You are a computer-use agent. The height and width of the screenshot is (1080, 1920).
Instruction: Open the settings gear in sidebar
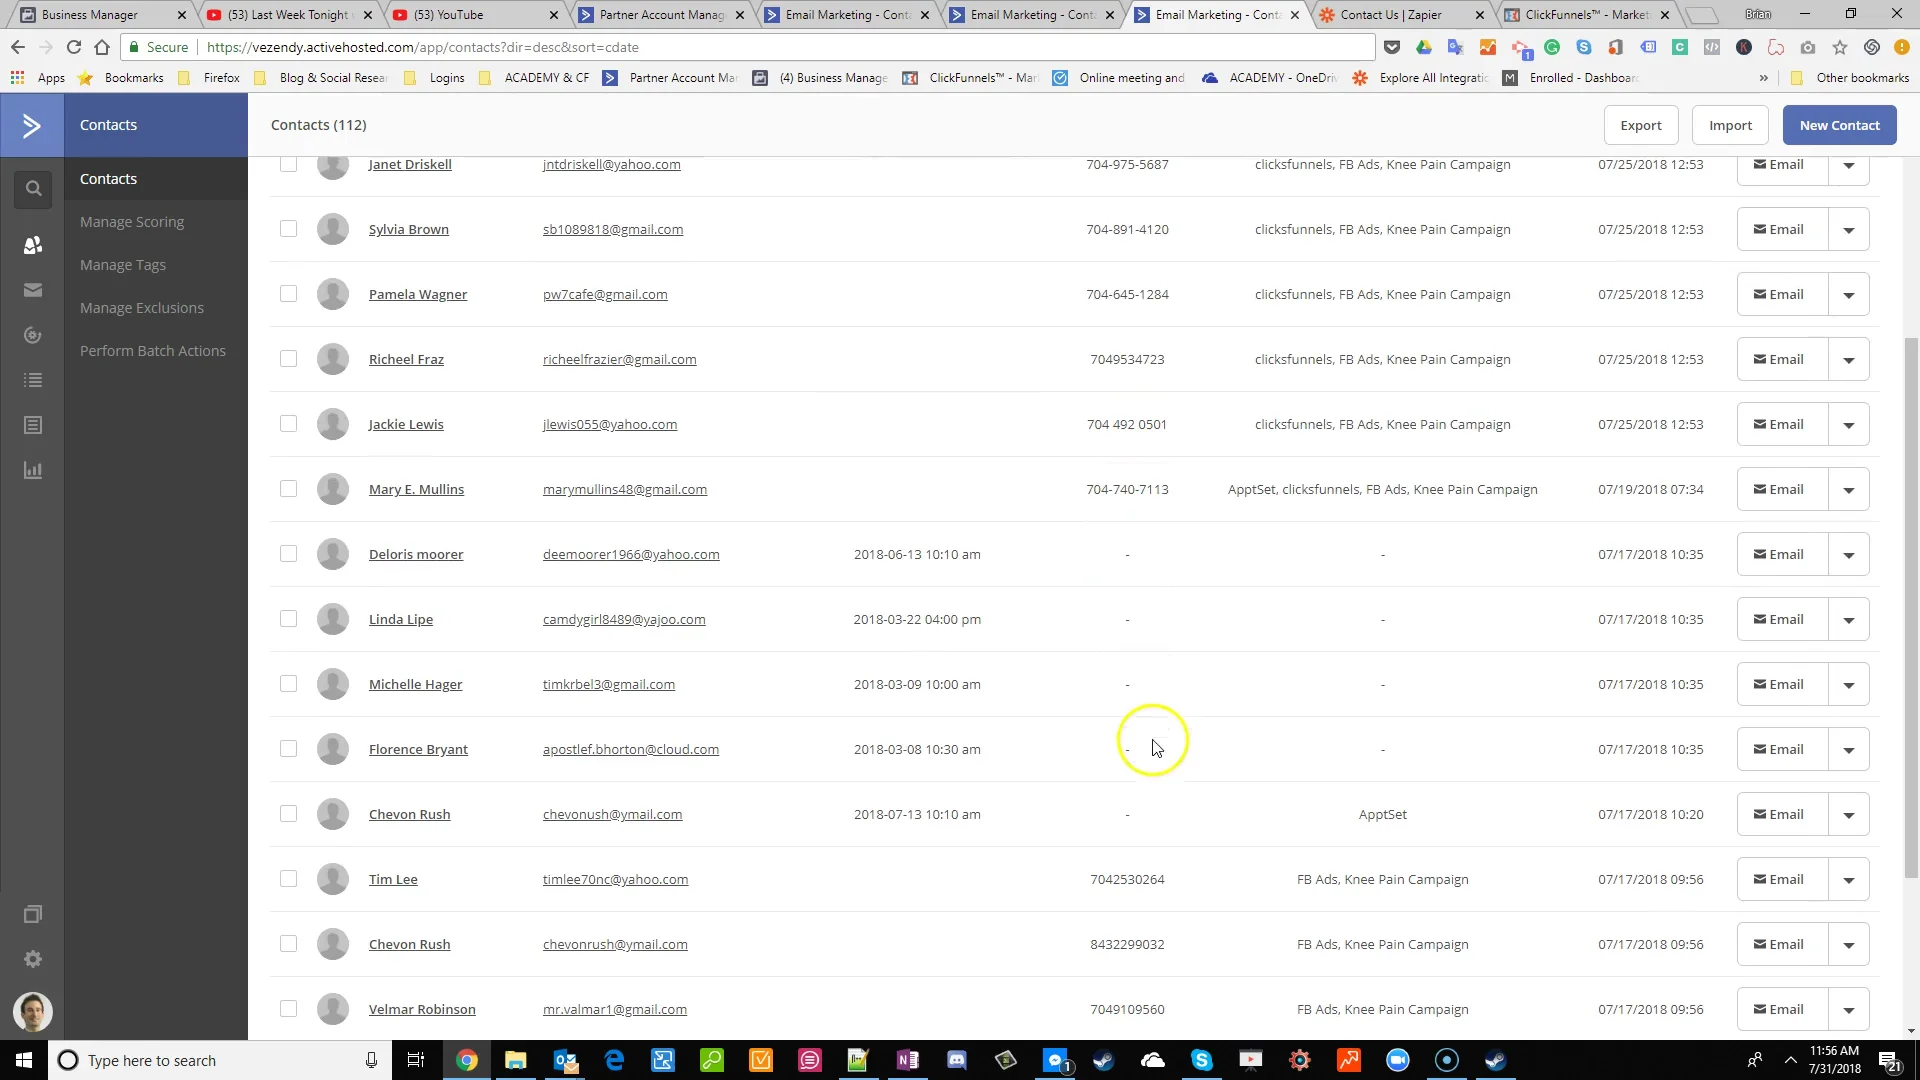33,959
